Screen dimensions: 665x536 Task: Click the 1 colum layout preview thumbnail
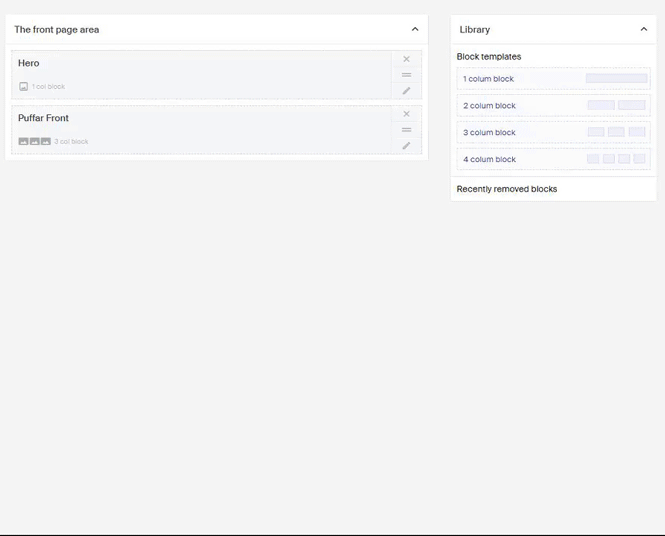tap(616, 78)
